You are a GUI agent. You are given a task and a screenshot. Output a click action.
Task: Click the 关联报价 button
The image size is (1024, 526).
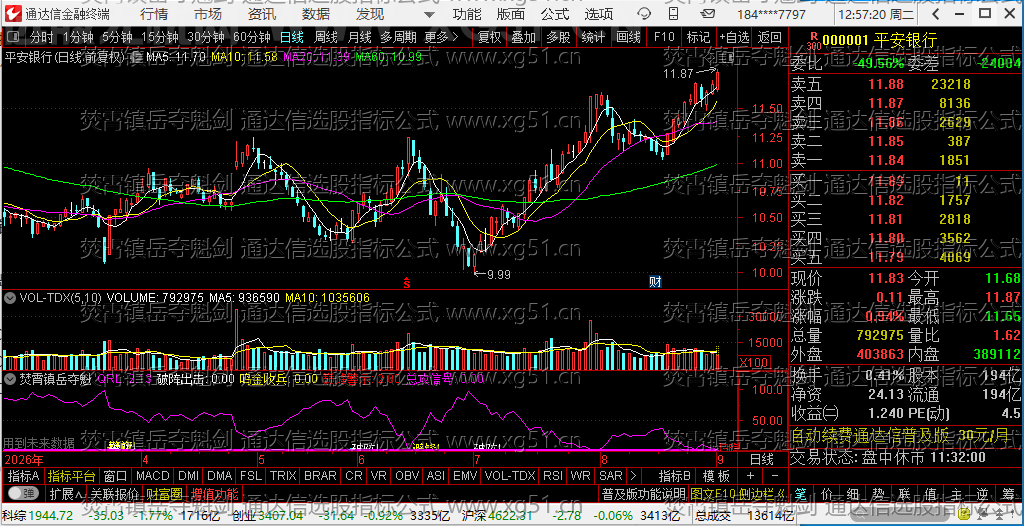[114, 493]
